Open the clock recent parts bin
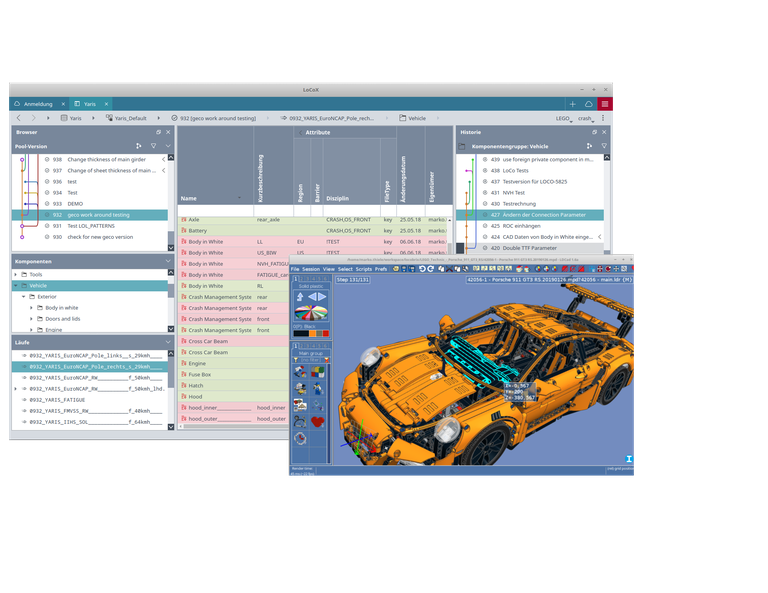 300,438
